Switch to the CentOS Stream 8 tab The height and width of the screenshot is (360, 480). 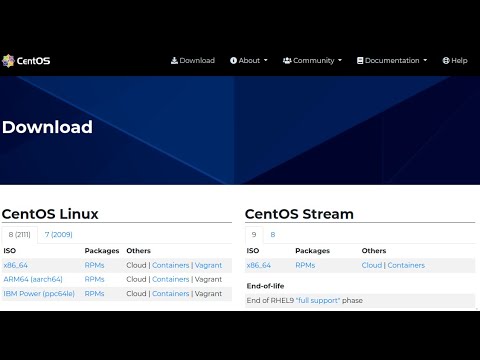pos(273,234)
